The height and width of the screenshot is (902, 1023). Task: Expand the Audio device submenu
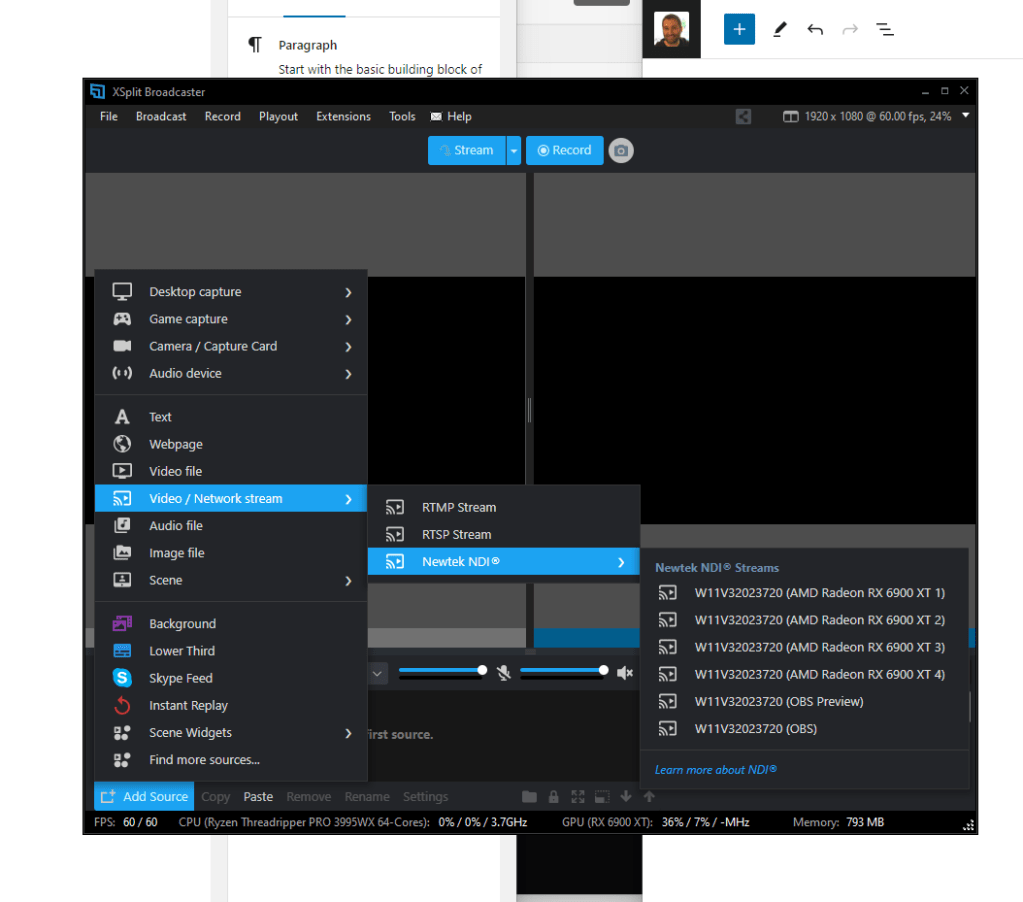tap(231, 374)
